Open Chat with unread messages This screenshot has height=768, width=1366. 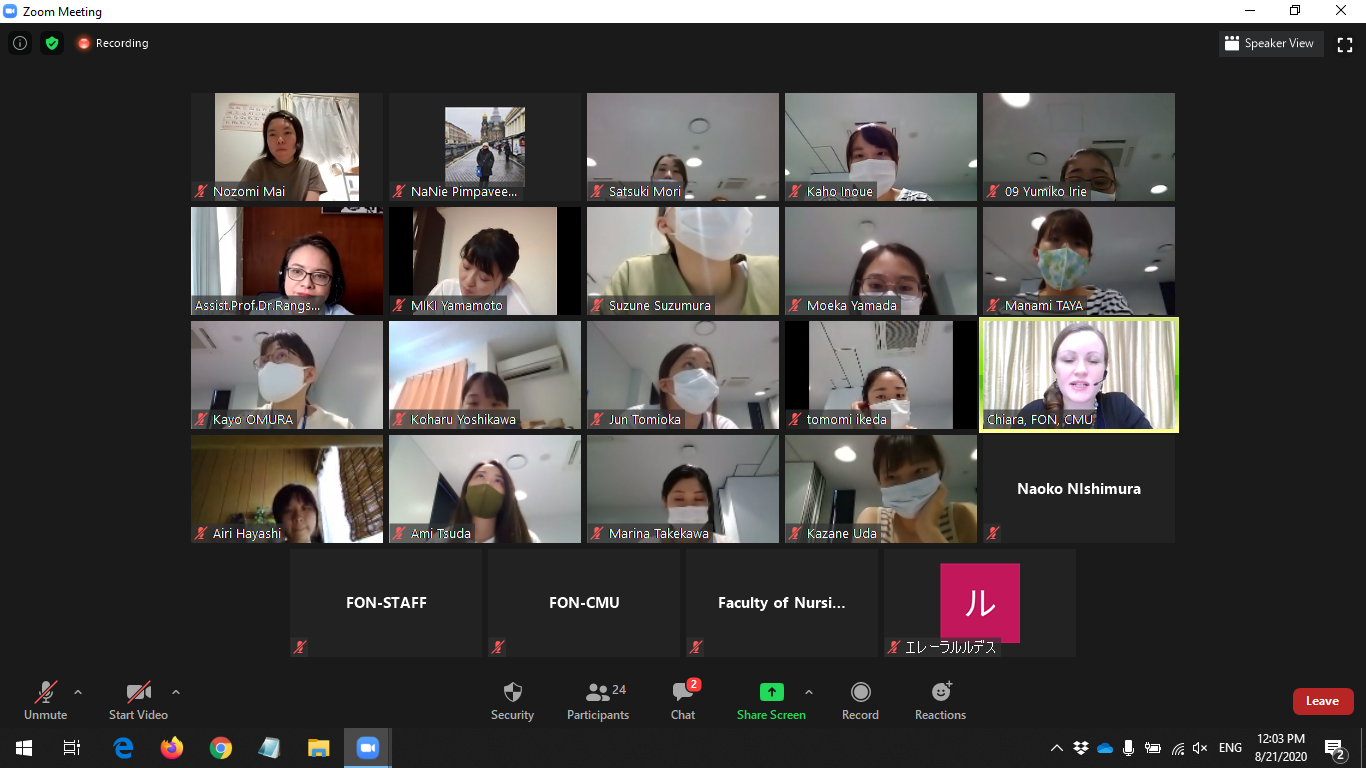683,700
